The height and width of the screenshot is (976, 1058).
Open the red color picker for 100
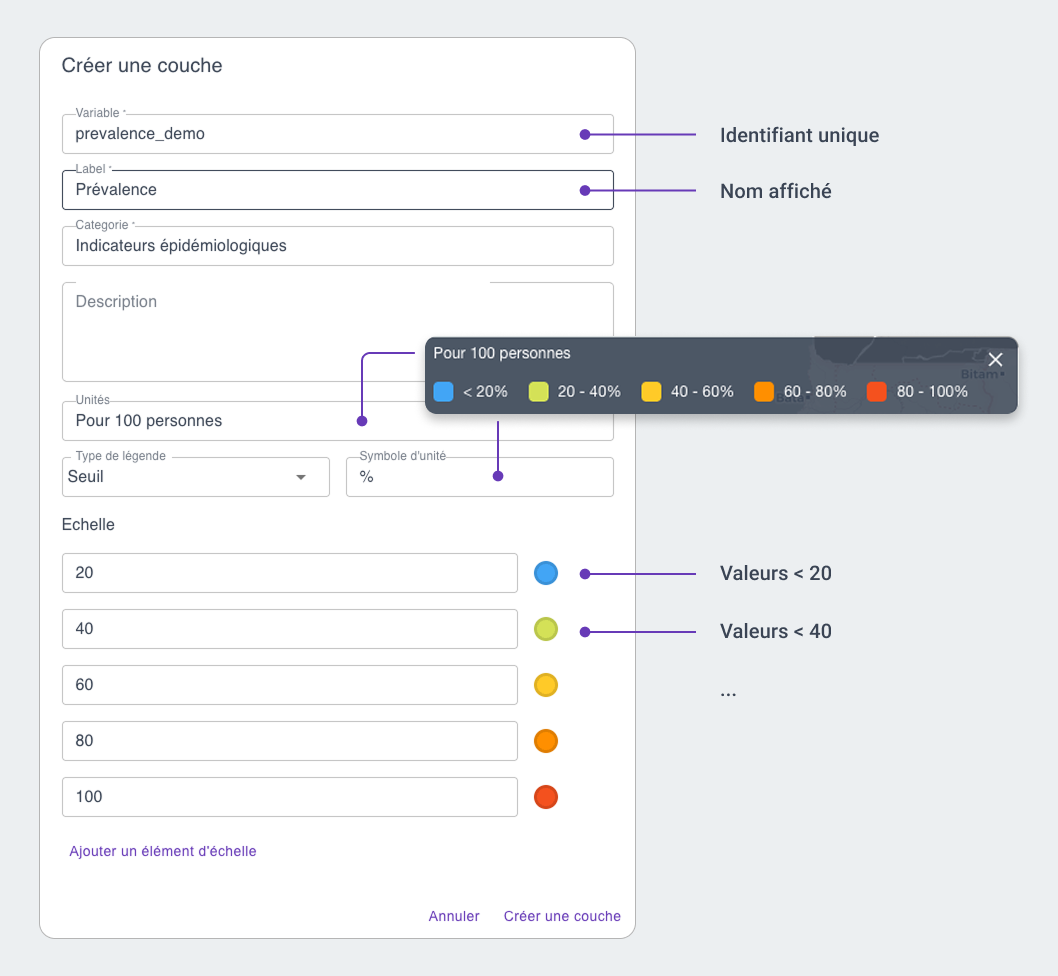click(546, 797)
